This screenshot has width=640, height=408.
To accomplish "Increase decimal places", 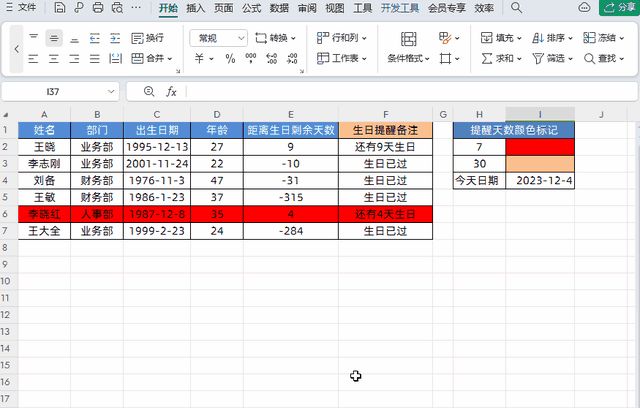I will tap(272, 59).
